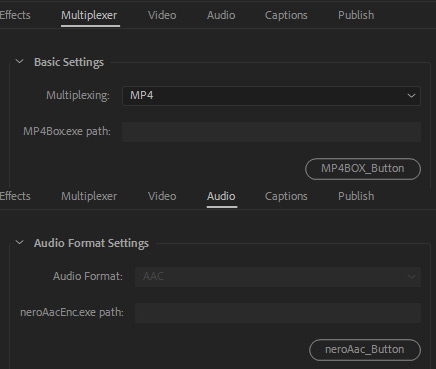
Task: Collapse the Basic Settings section chevron
Action: [x=20, y=62]
